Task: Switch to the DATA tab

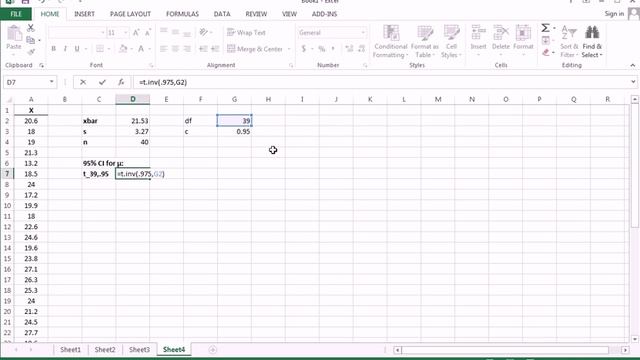Action: click(x=222, y=14)
